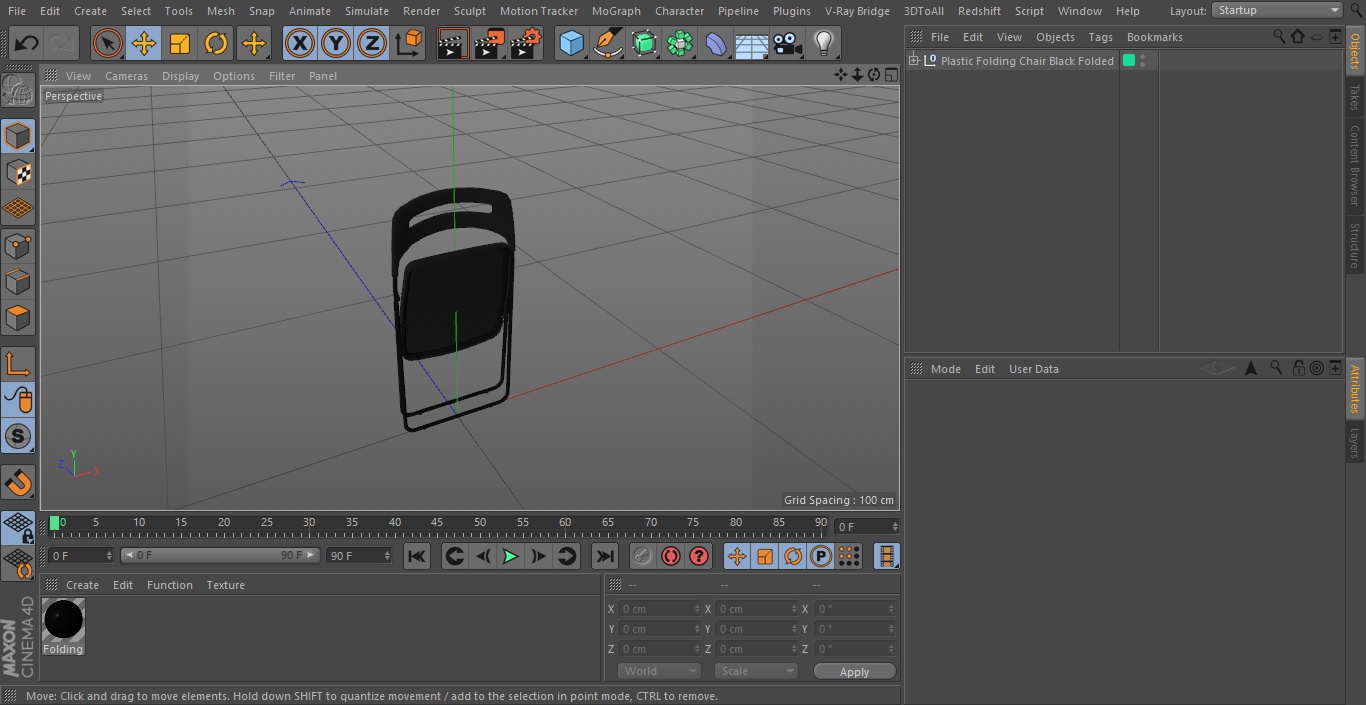This screenshot has width=1366, height=705.
Task: Open Attributes User Data menu
Action: [x=1033, y=369]
